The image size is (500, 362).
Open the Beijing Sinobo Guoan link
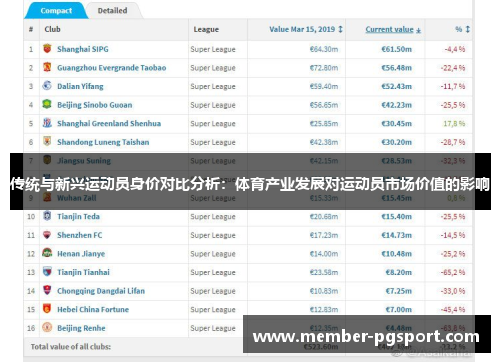tap(95, 105)
